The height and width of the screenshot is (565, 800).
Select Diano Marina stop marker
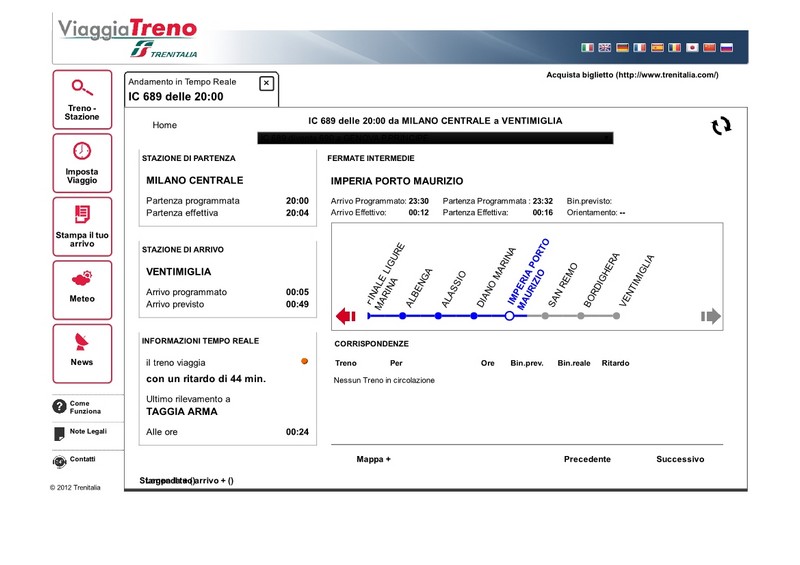[x=474, y=316]
